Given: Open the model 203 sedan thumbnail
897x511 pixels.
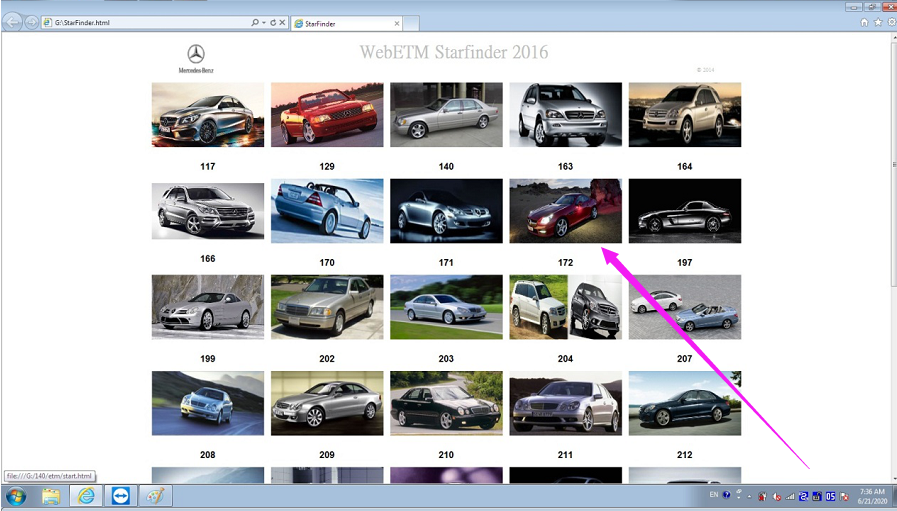Looking at the screenshot, I should click(446, 307).
